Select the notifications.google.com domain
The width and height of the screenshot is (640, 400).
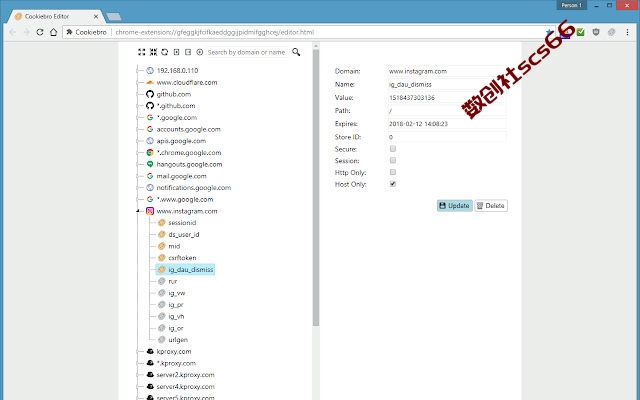tap(193, 187)
